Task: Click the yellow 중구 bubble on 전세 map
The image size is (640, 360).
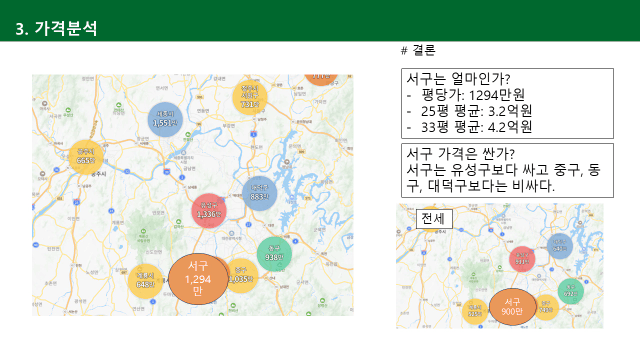Action: click(546, 307)
